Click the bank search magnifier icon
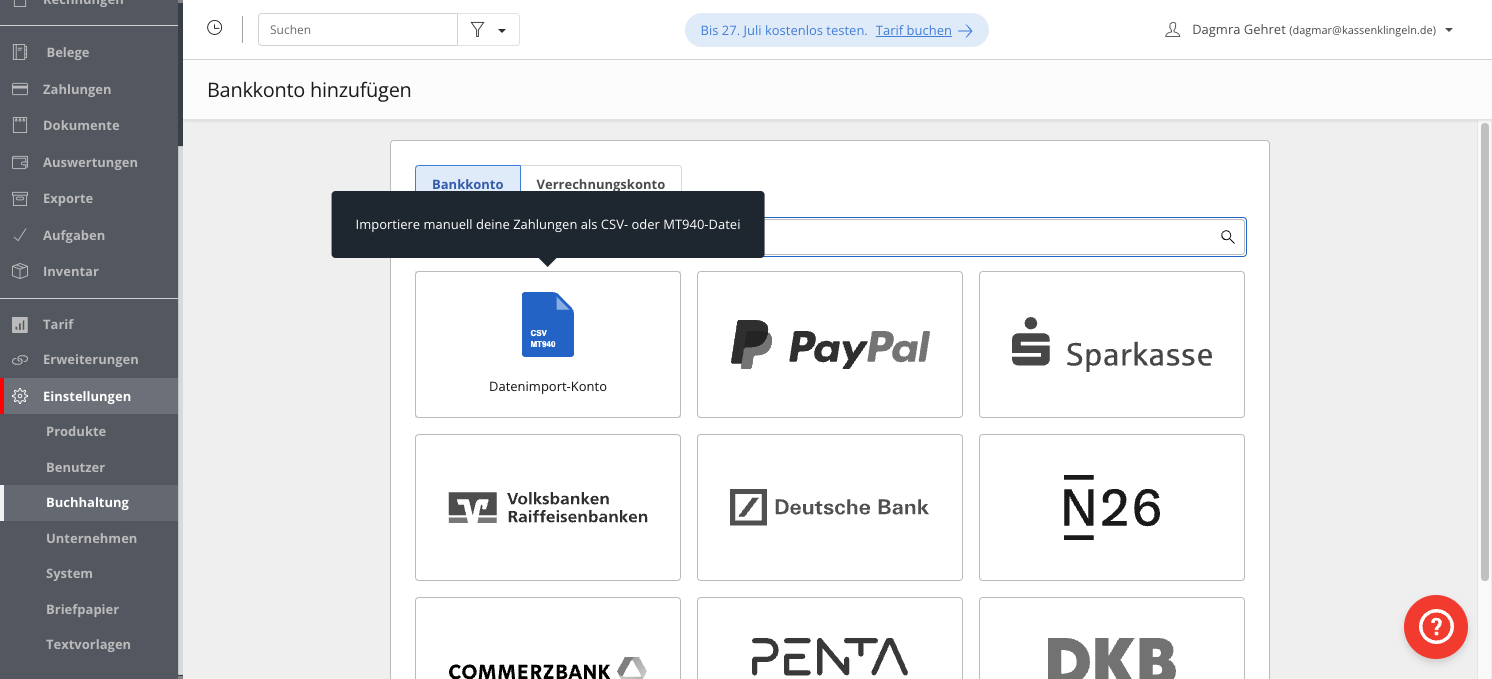Viewport: 1492px width, 679px height. click(1227, 237)
